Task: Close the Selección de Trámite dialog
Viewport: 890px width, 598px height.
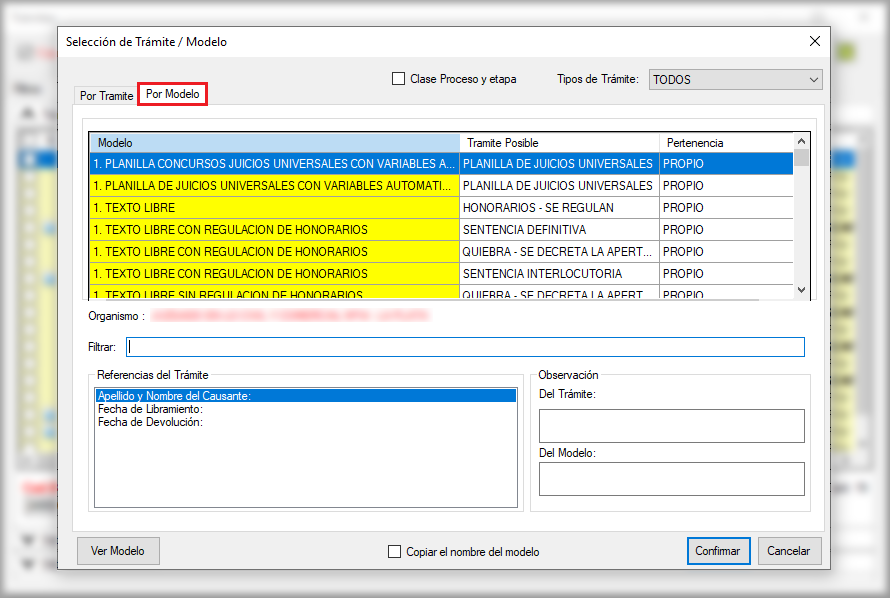Action: point(814,42)
